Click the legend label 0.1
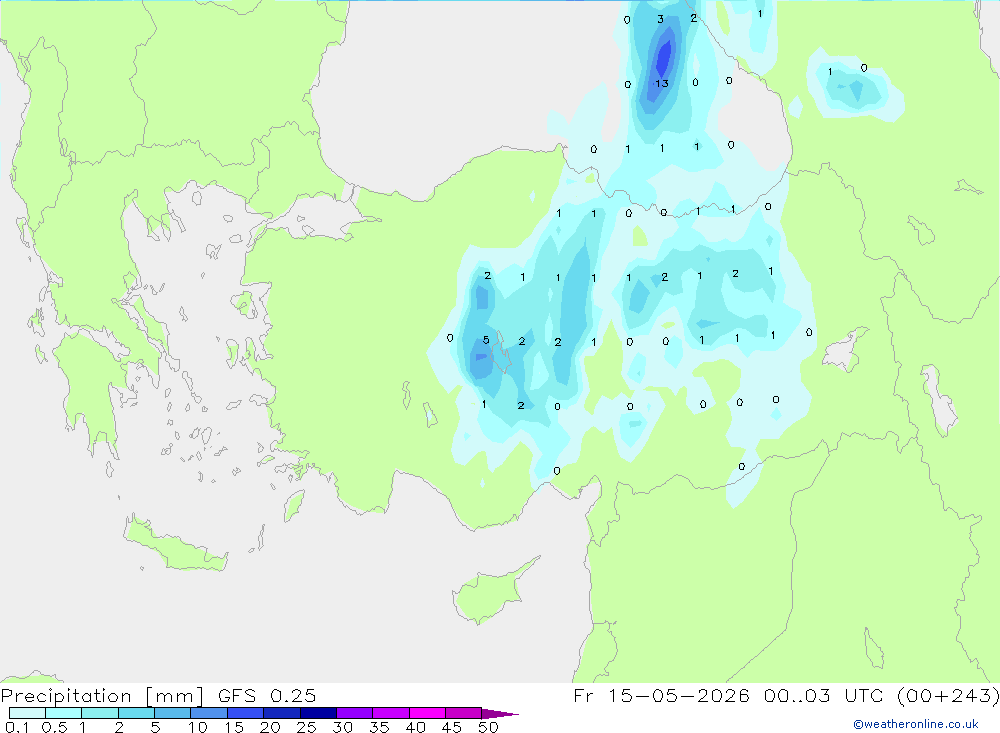The width and height of the screenshot is (1000, 733). (17, 727)
